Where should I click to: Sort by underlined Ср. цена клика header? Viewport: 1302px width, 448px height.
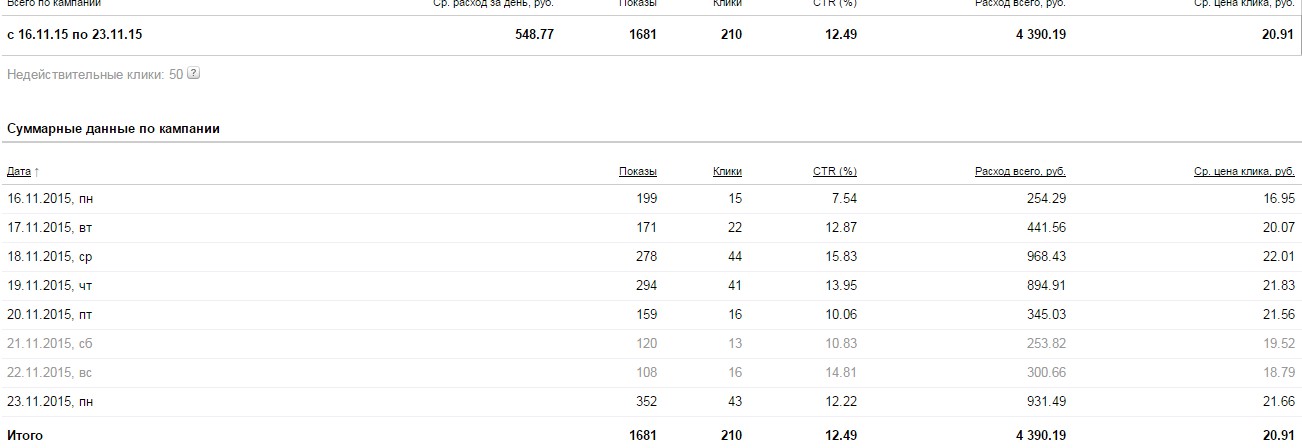[1244, 171]
